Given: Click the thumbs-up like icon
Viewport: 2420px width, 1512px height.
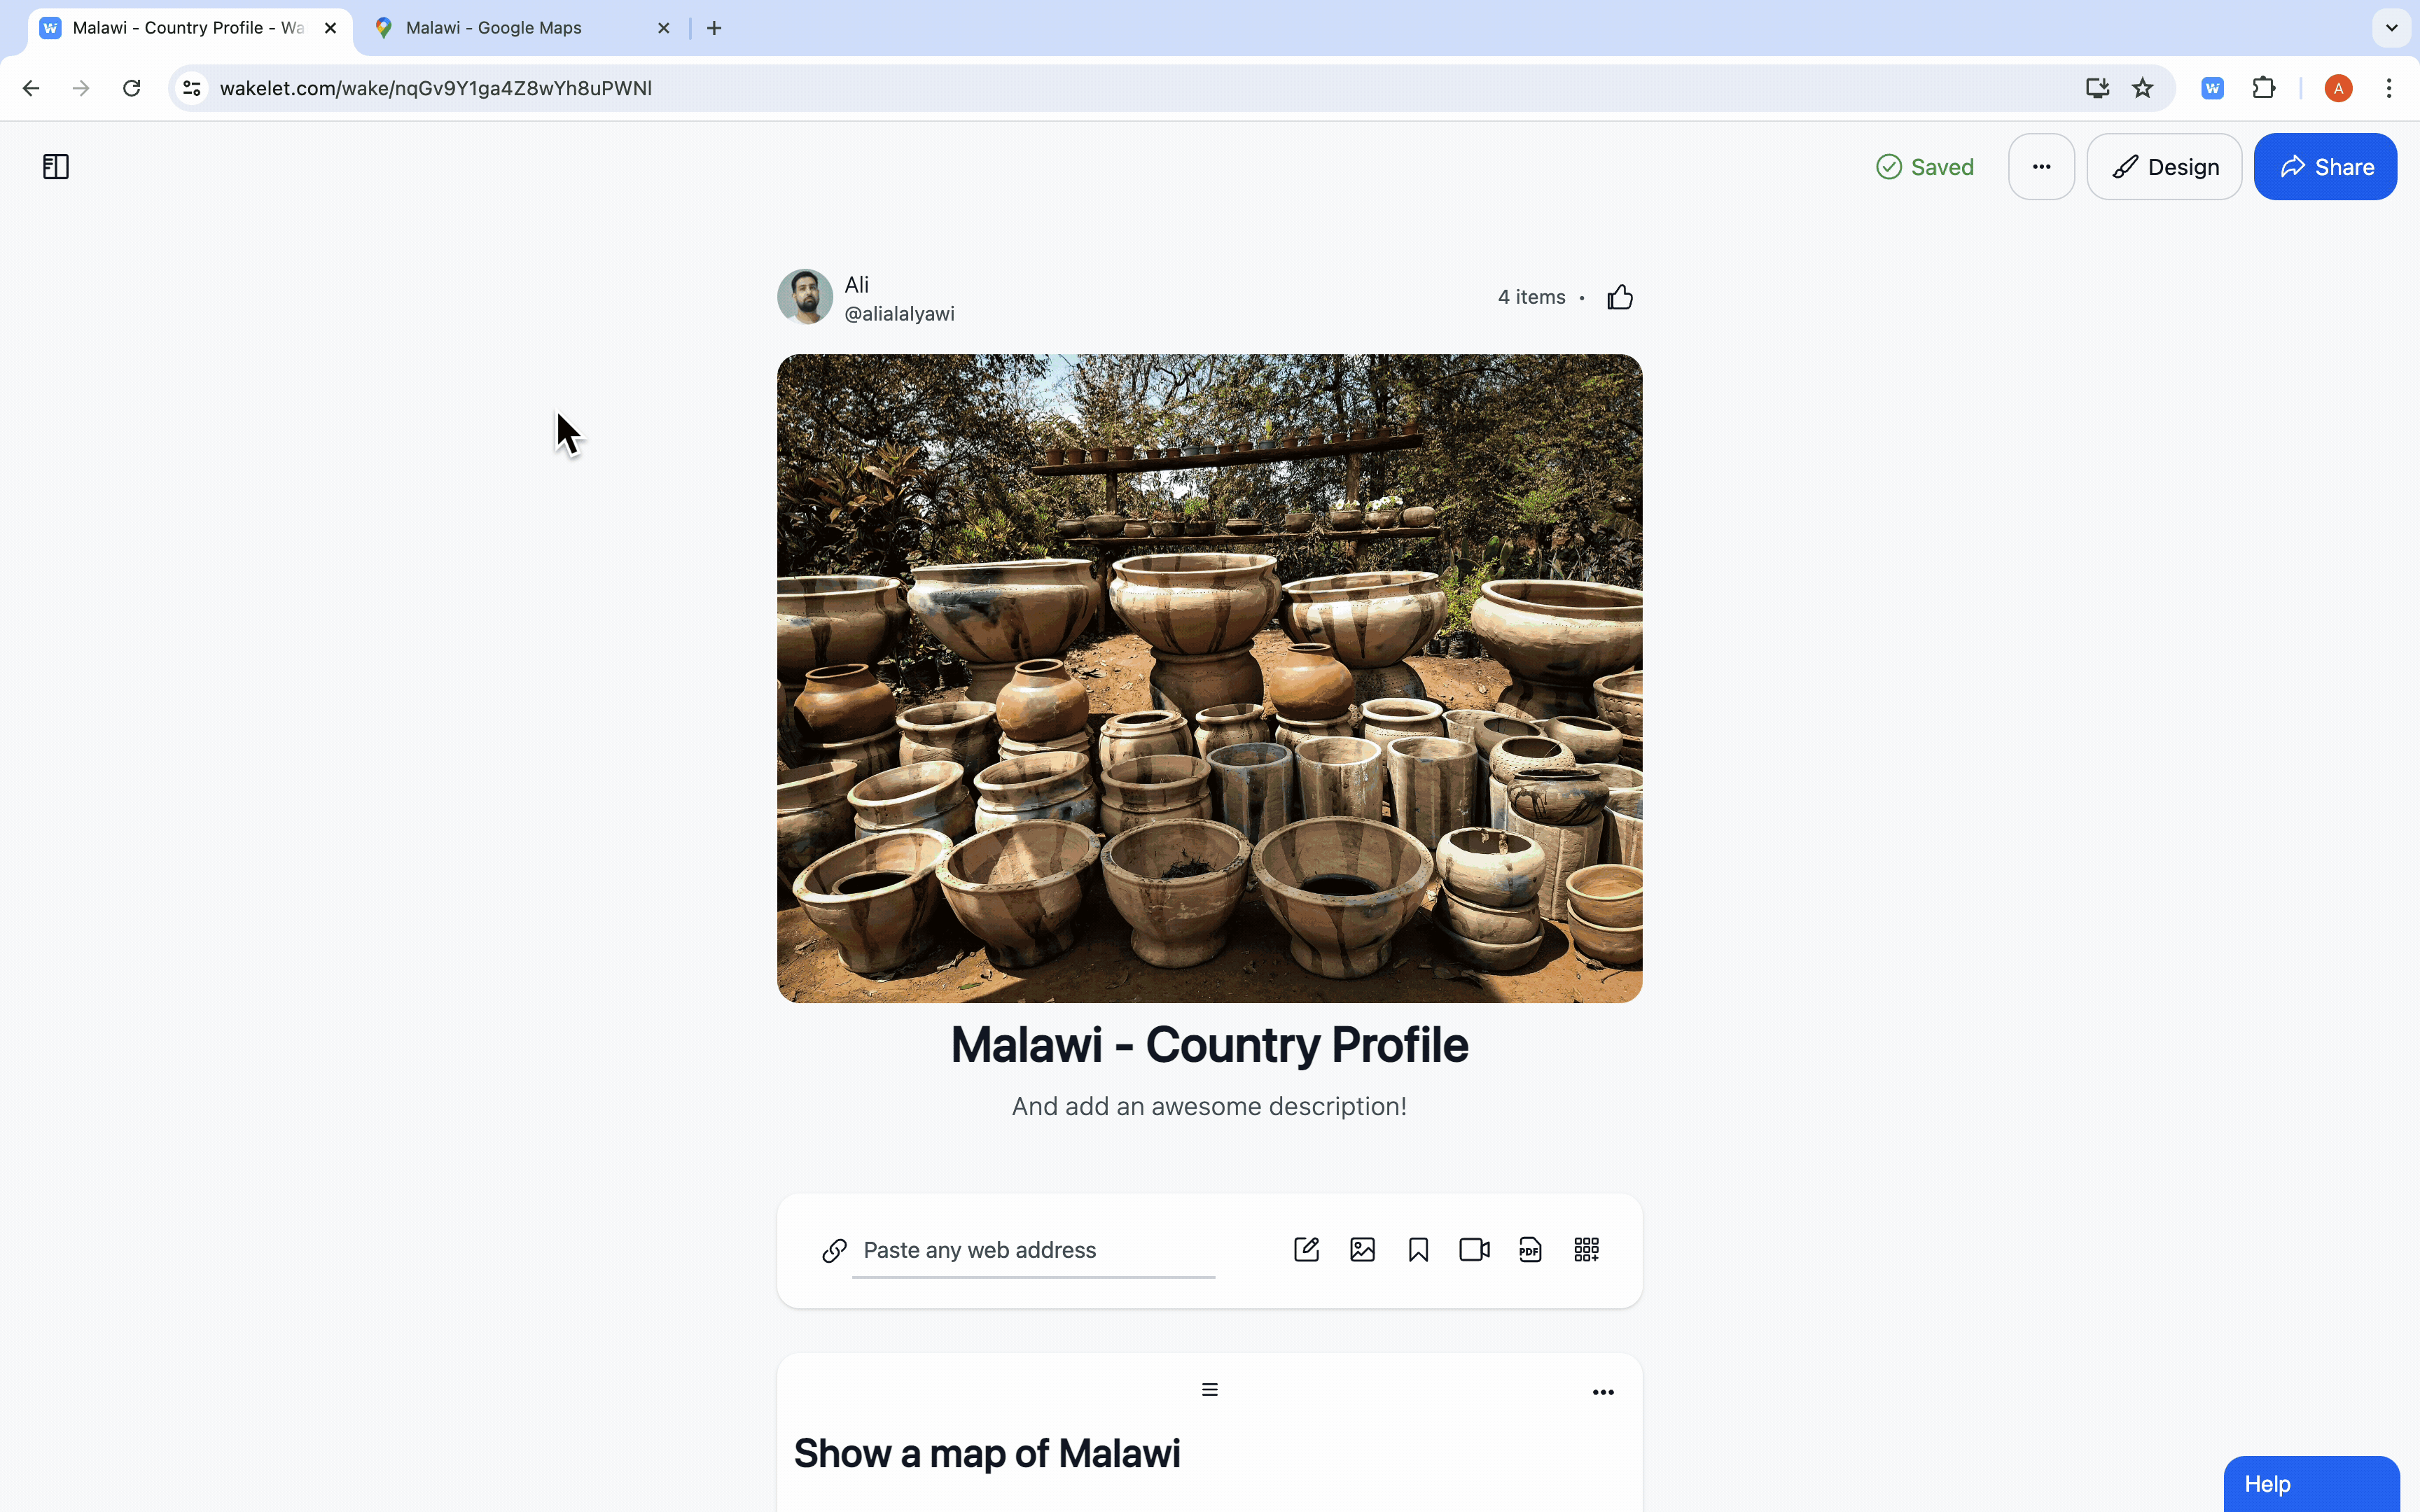Looking at the screenshot, I should [x=1620, y=297].
